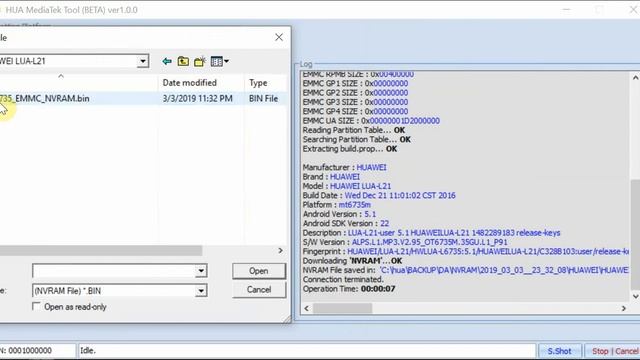Enable Open as read-only checkbox
The image size is (640, 360).
click(36, 306)
